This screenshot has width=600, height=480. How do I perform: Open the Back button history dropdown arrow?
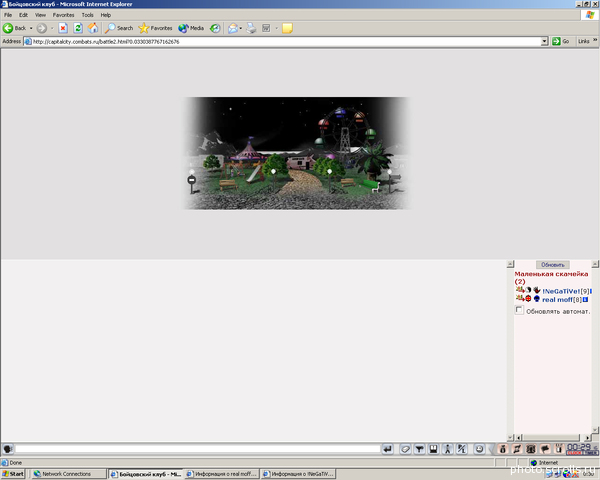click(x=31, y=28)
